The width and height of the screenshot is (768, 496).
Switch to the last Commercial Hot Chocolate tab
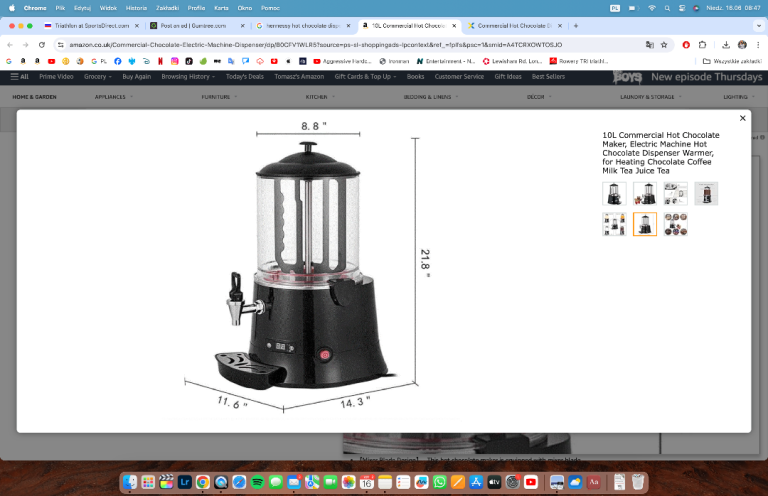[x=514, y=25]
